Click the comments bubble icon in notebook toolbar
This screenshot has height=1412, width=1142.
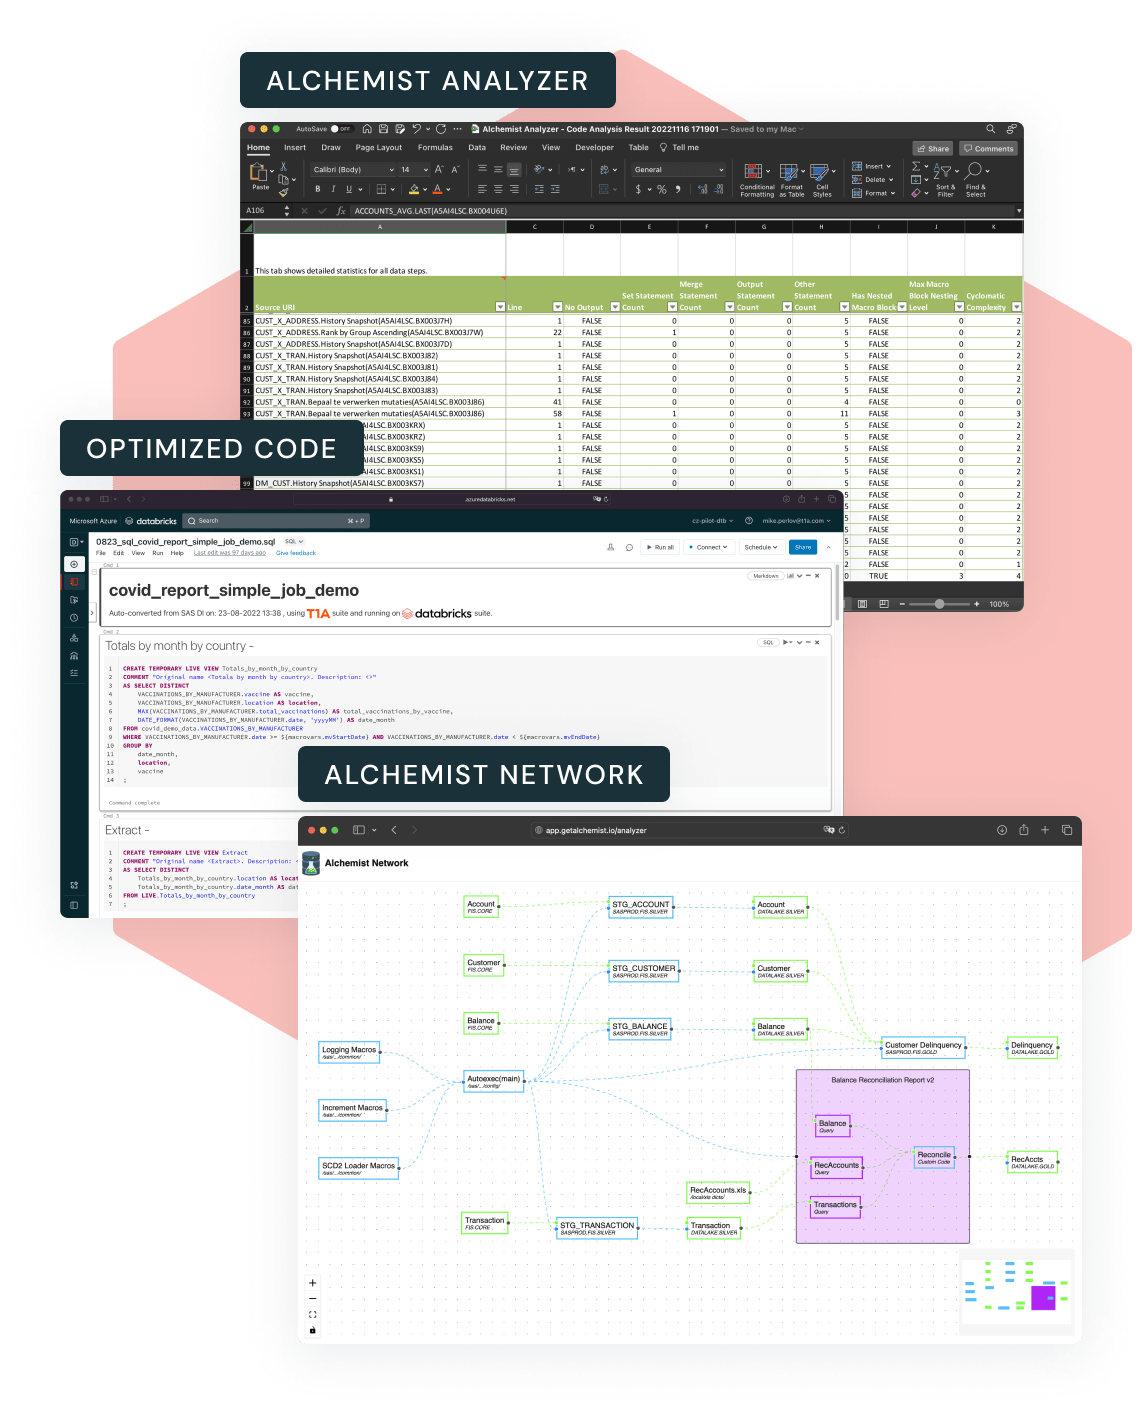pos(629,547)
